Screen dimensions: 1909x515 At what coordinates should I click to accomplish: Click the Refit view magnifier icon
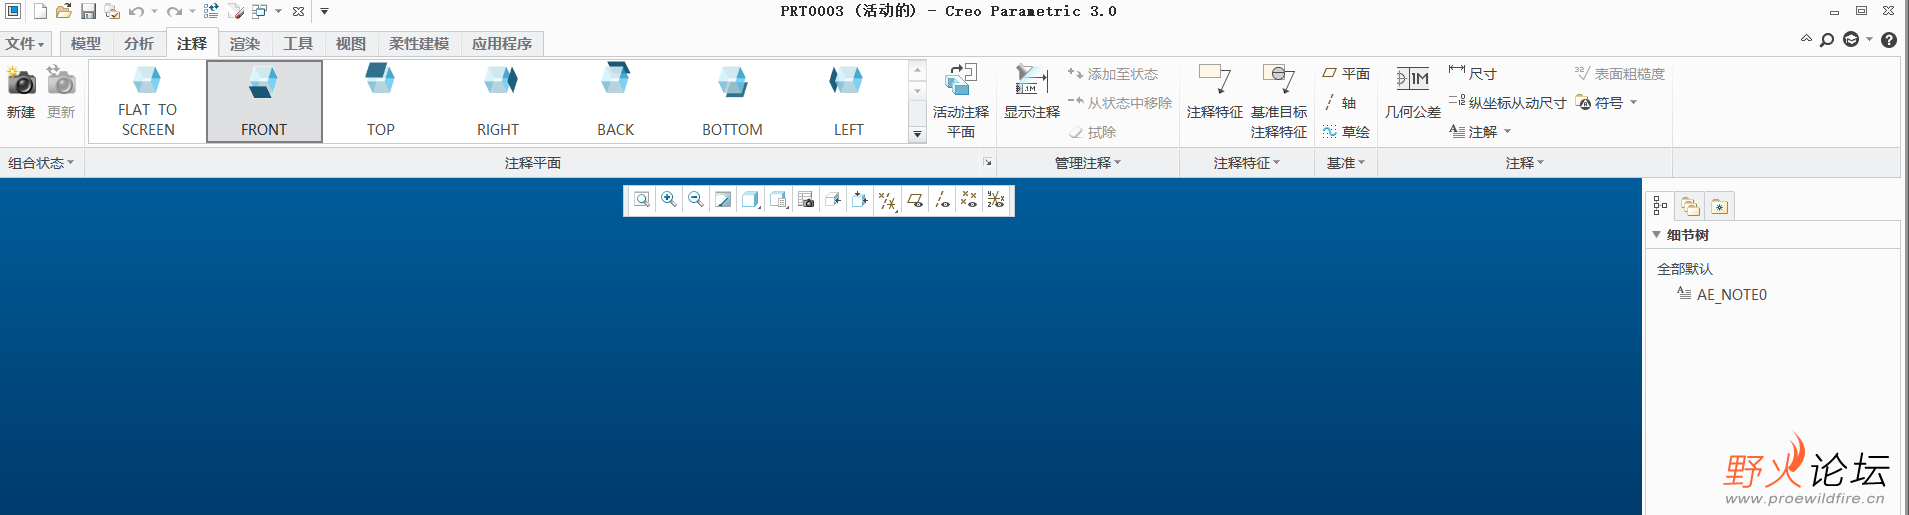(x=642, y=200)
